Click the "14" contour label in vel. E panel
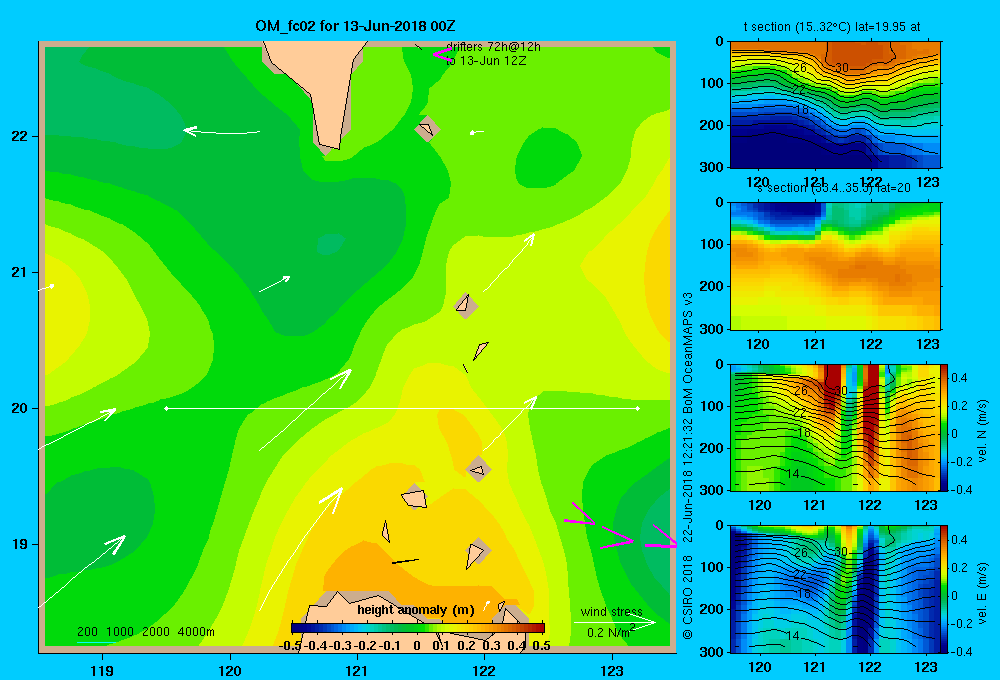1000x680 pixels. (x=792, y=636)
